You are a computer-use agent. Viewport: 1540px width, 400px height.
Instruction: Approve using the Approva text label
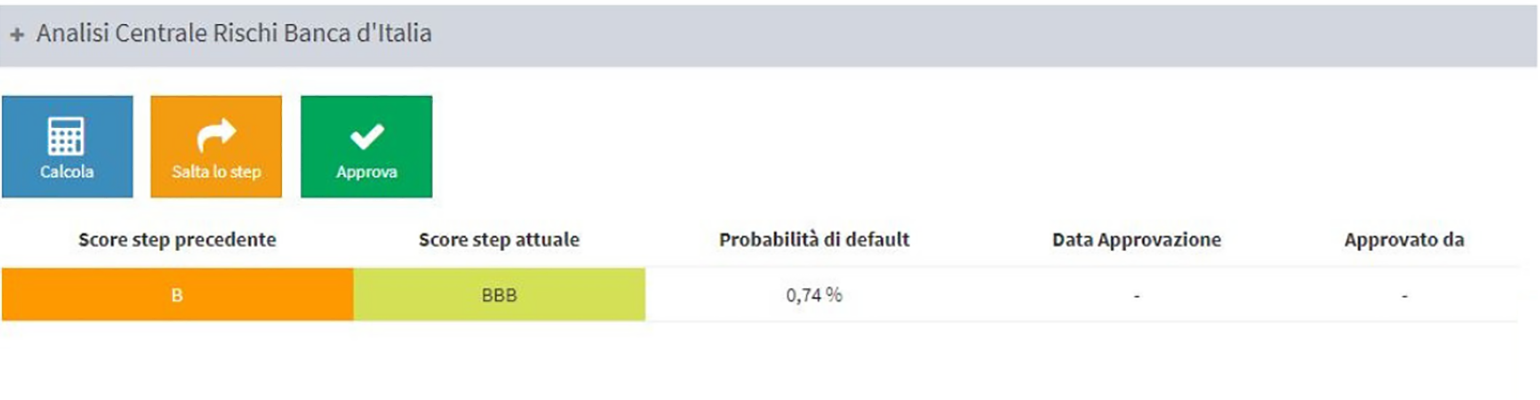coord(366,172)
